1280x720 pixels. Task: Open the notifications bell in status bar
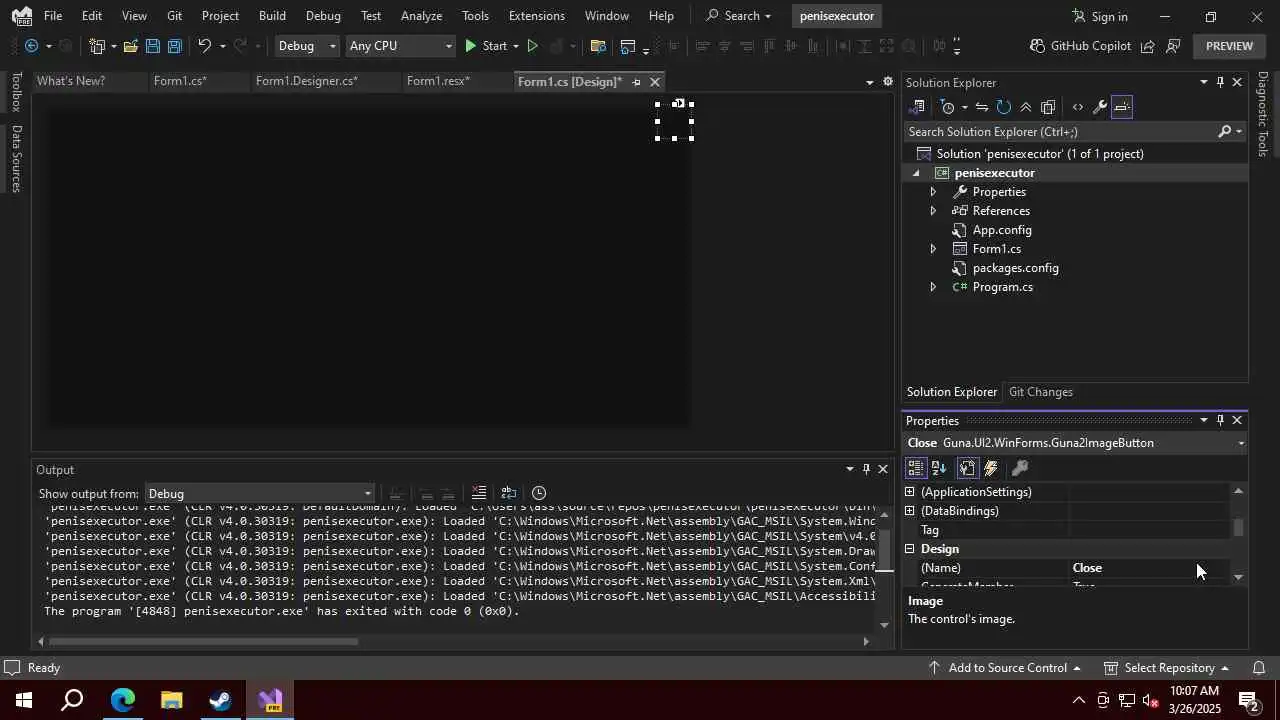[x=1259, y=668]
